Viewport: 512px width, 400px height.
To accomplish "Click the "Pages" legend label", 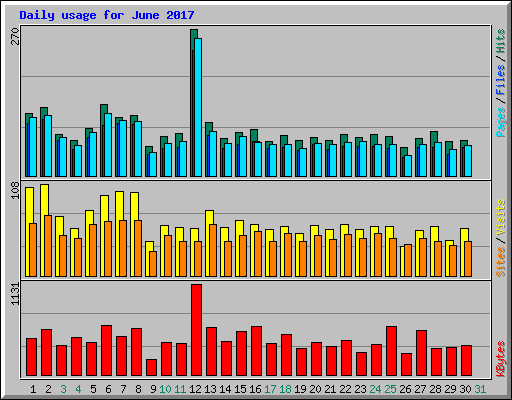I will (x=501, y=122).
